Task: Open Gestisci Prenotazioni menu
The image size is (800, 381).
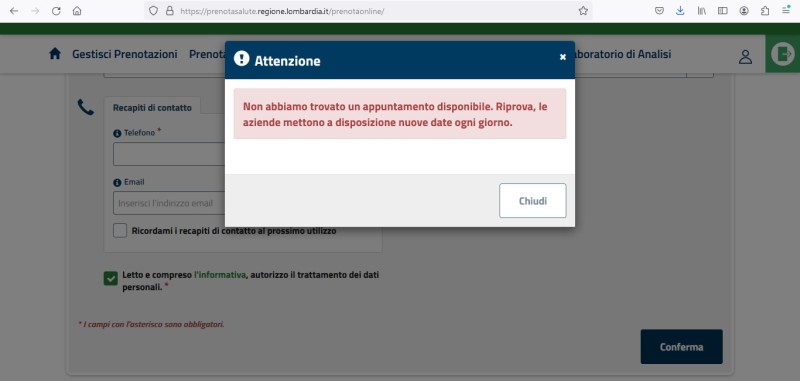Action: 124,54
